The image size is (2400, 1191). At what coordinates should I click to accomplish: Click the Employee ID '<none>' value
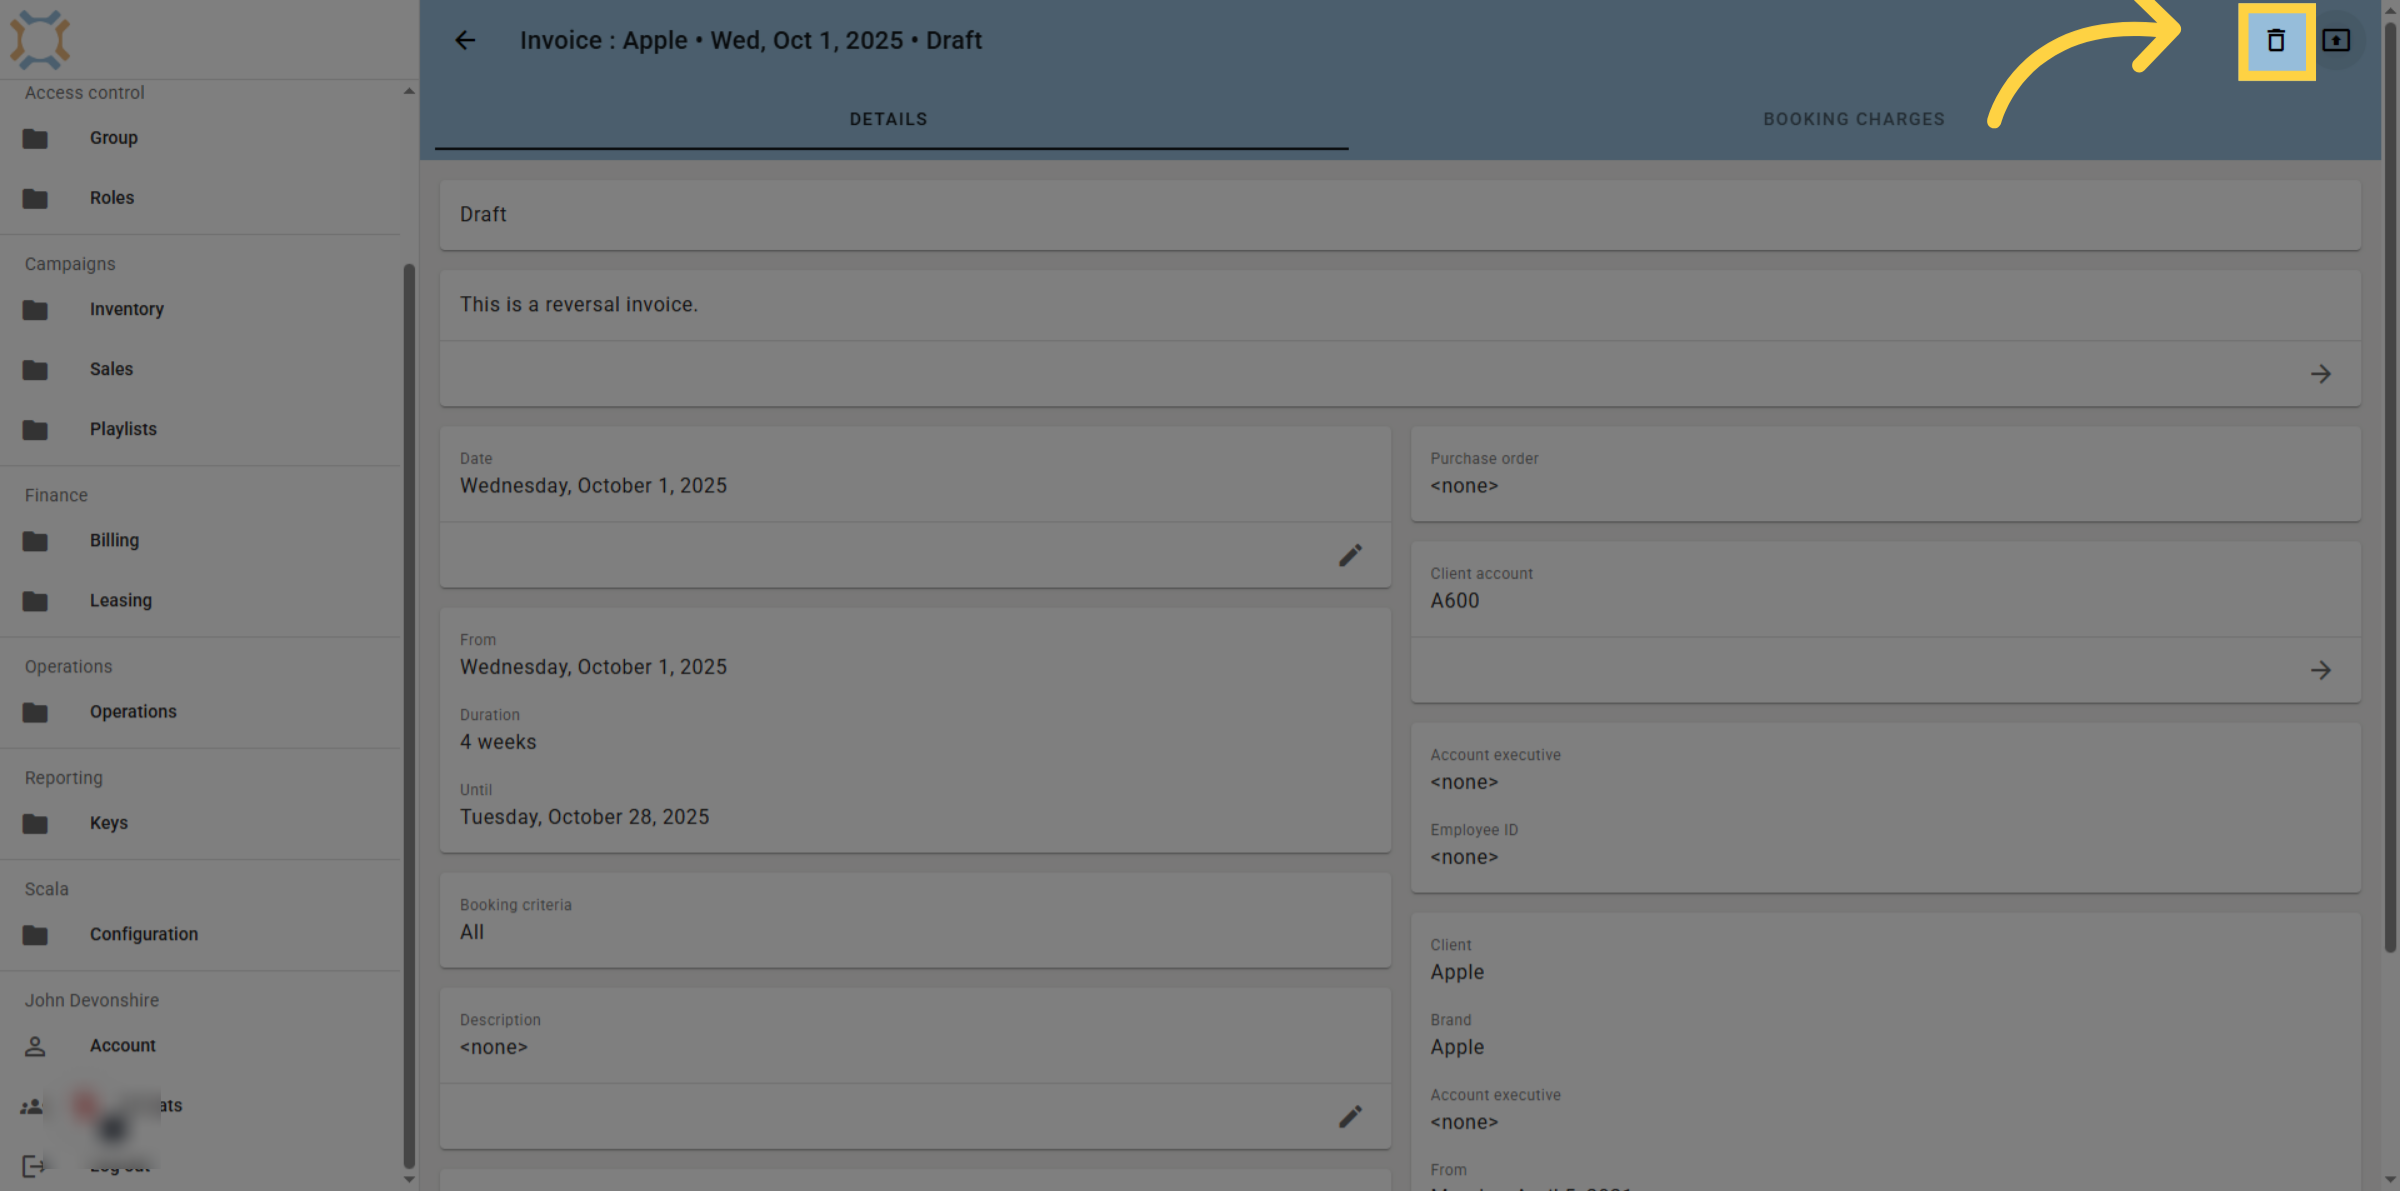pos(1464,857)
